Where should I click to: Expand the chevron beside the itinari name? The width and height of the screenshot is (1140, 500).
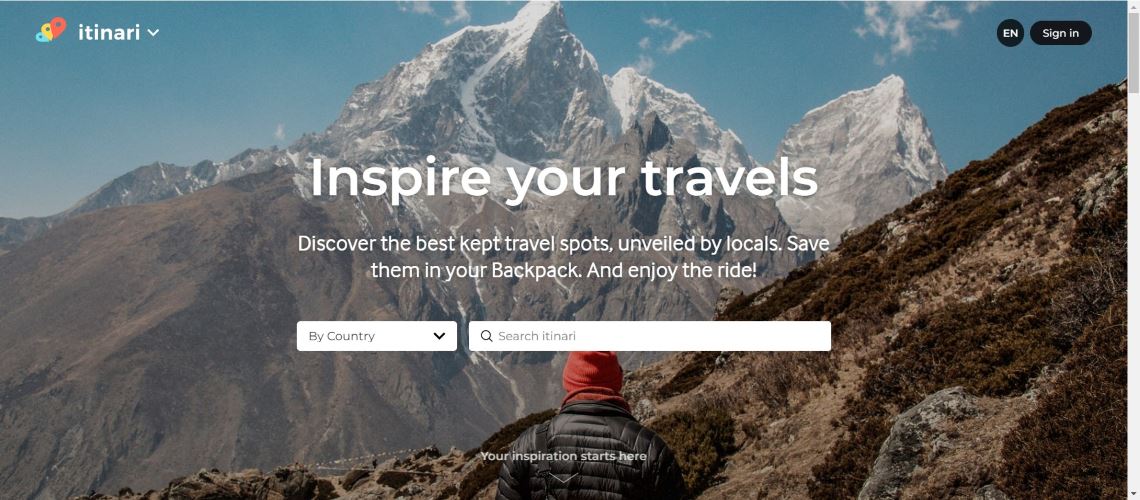pos(153,33)
